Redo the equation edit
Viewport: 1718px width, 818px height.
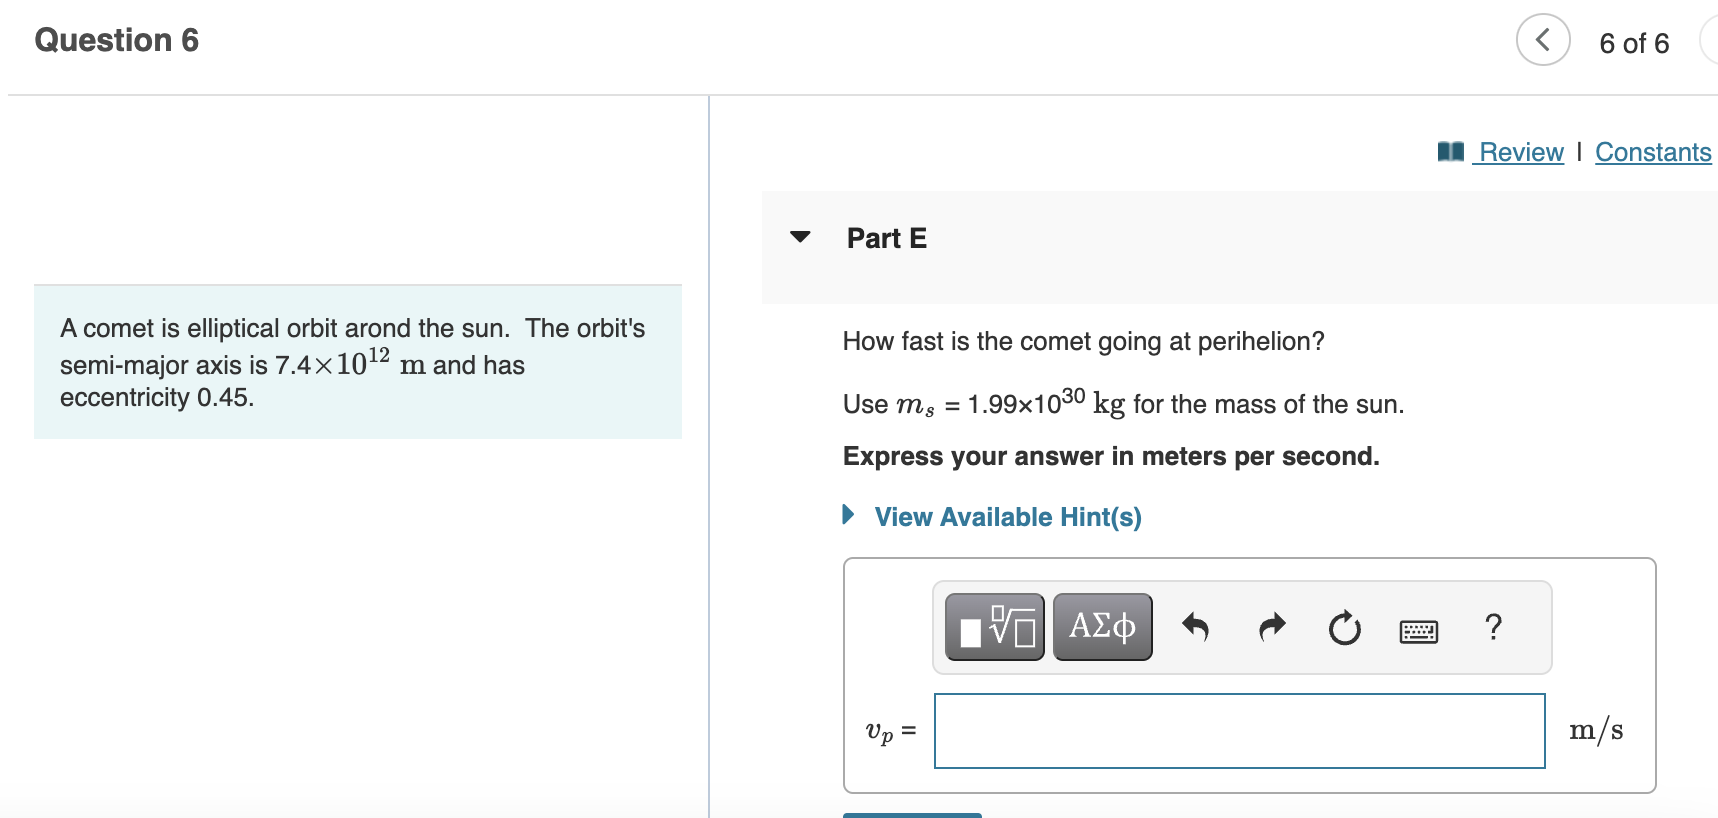pos(1270,627)
